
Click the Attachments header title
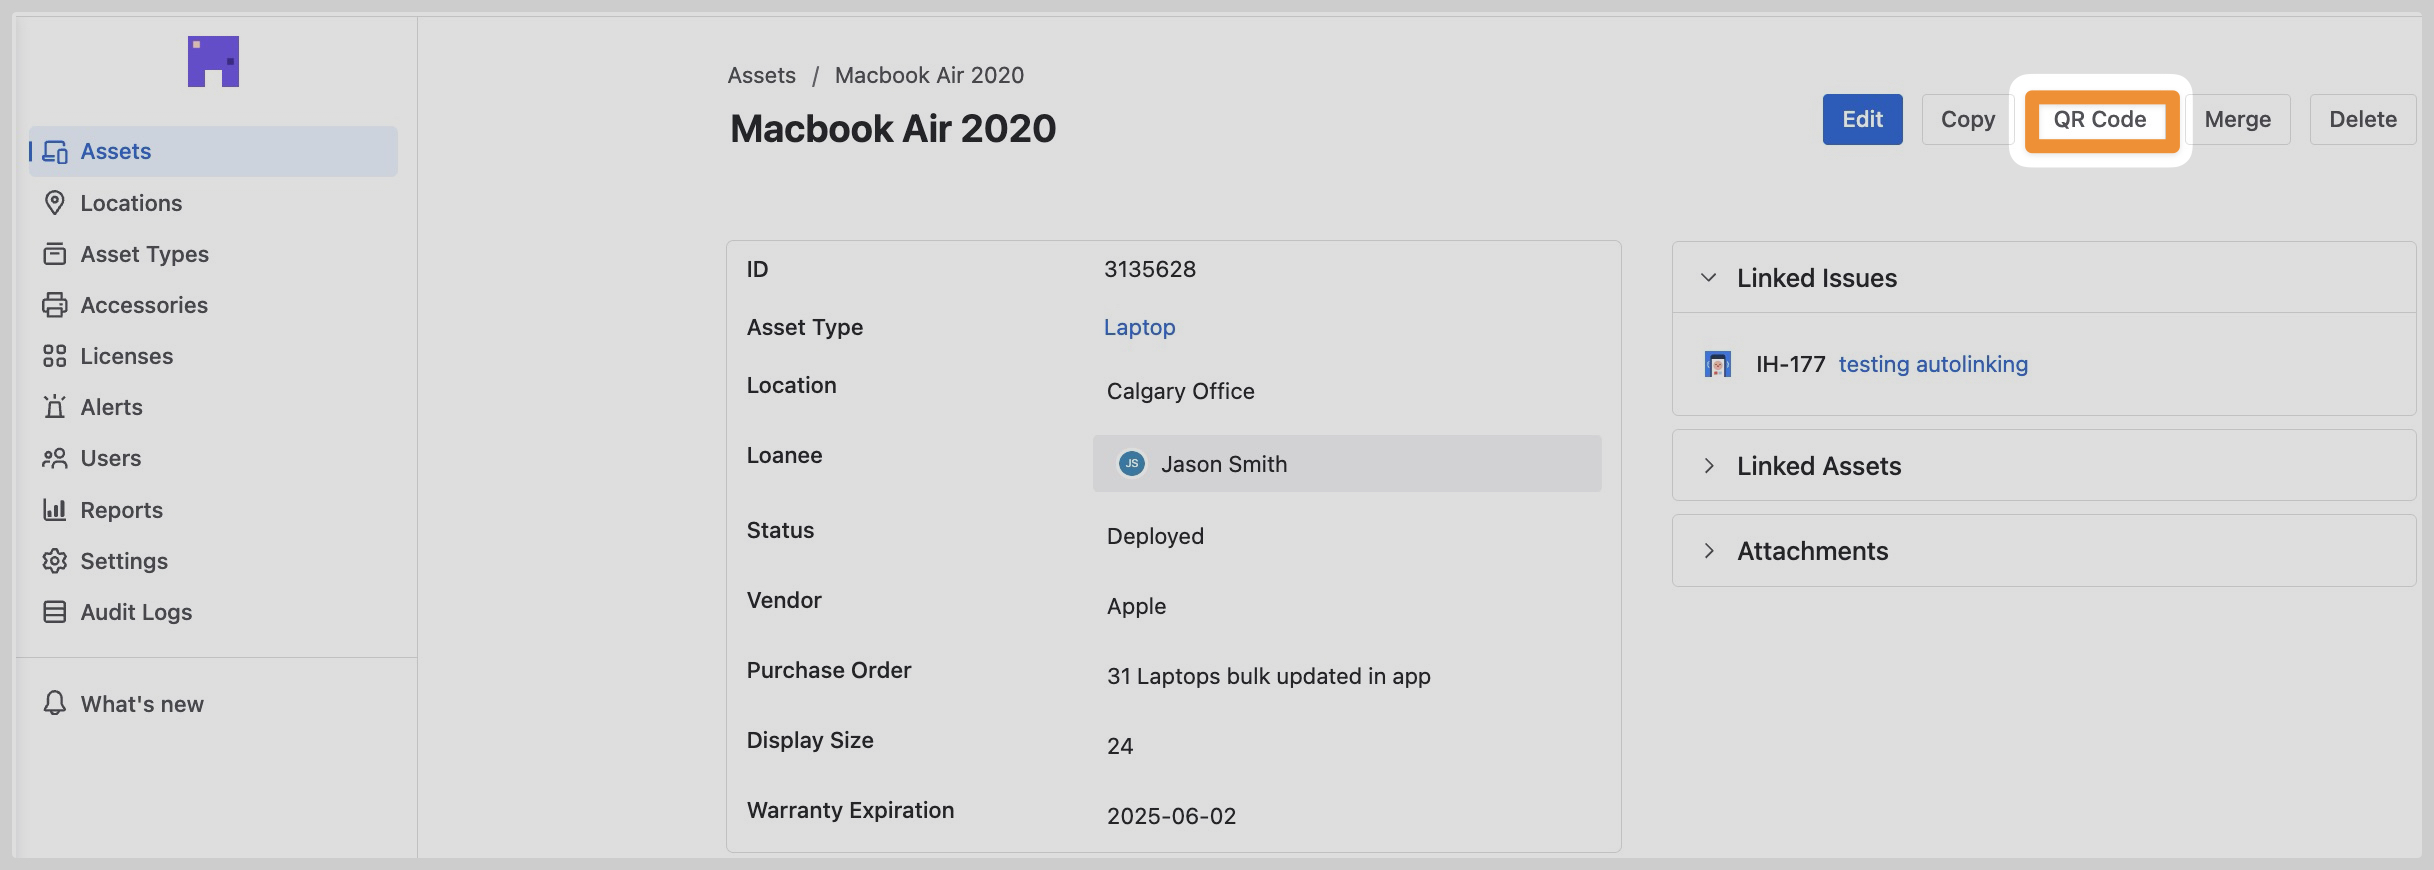[x=1812, y=551]
